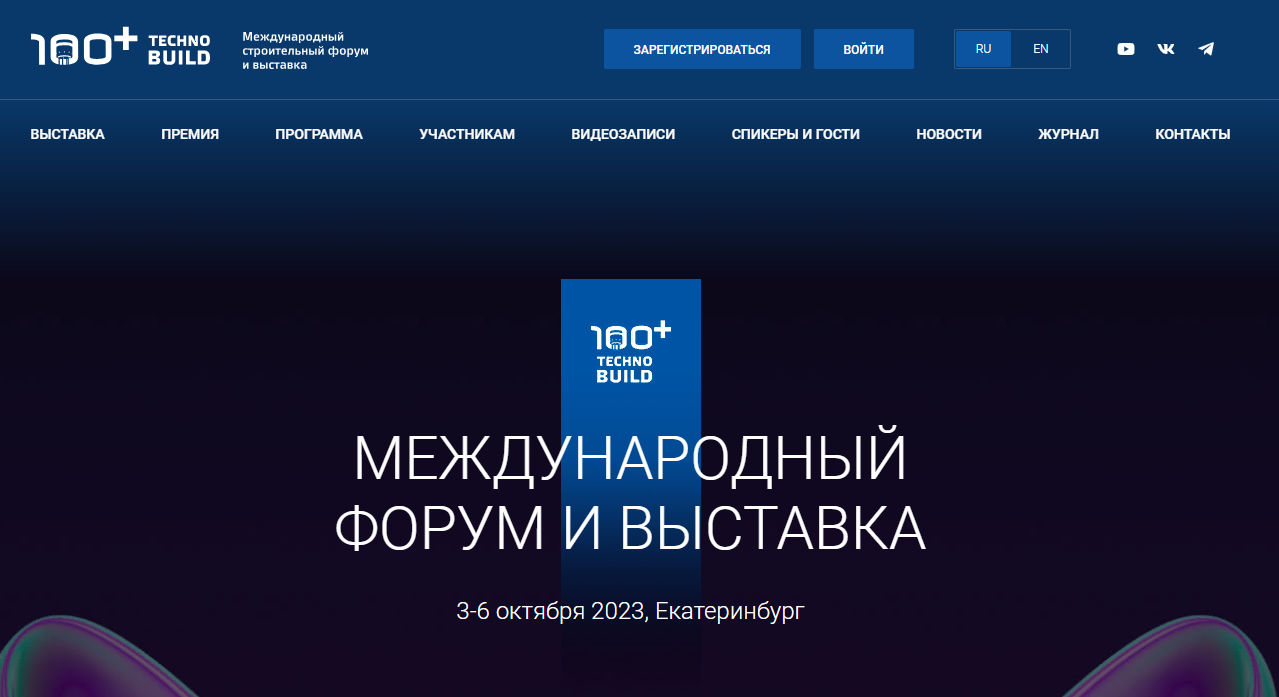Open the YouTube channel icon
Image resolution: width=1279 pixels, height=697 pixels.
[x=1126, y=49]
